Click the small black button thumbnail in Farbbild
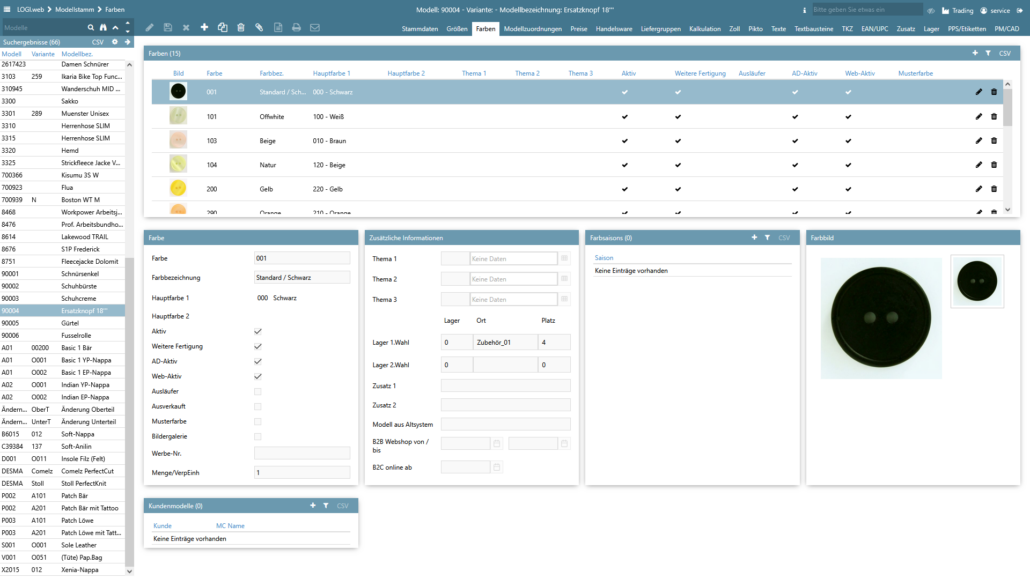The image size is (1030, 579). pyautogui.click(x=976, y=281)
